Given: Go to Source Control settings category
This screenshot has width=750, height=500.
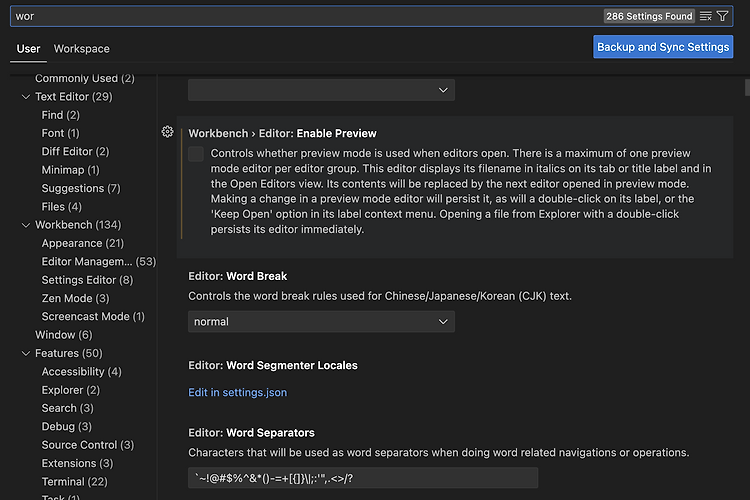Looking at the screenshot, I should click(87, 445).
